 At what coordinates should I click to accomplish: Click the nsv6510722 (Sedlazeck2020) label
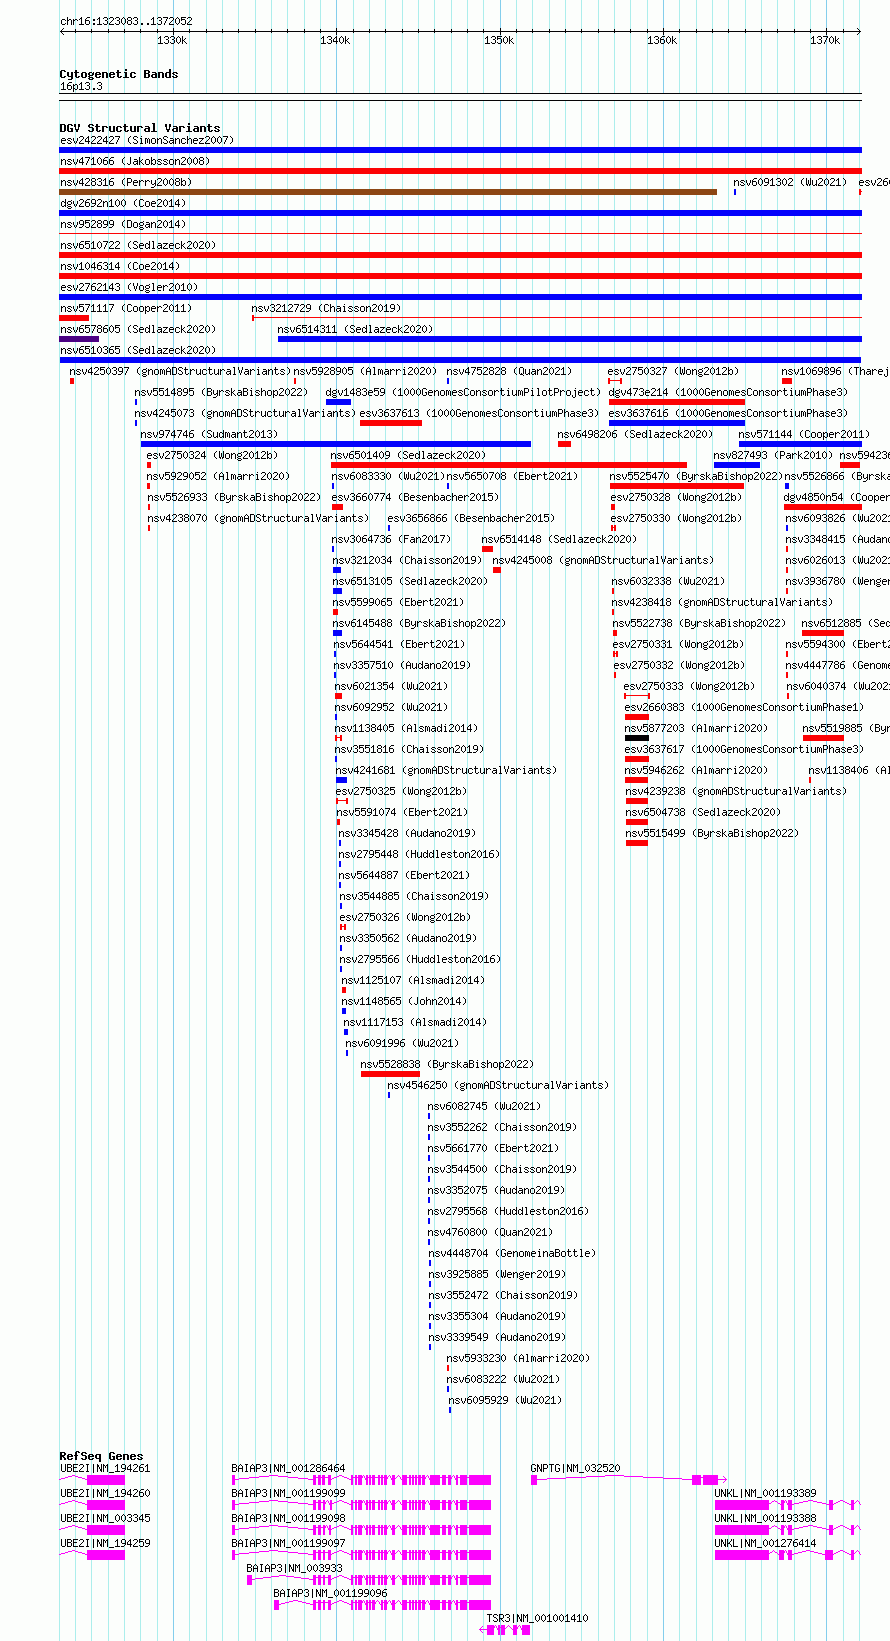(x=138, y=245)
